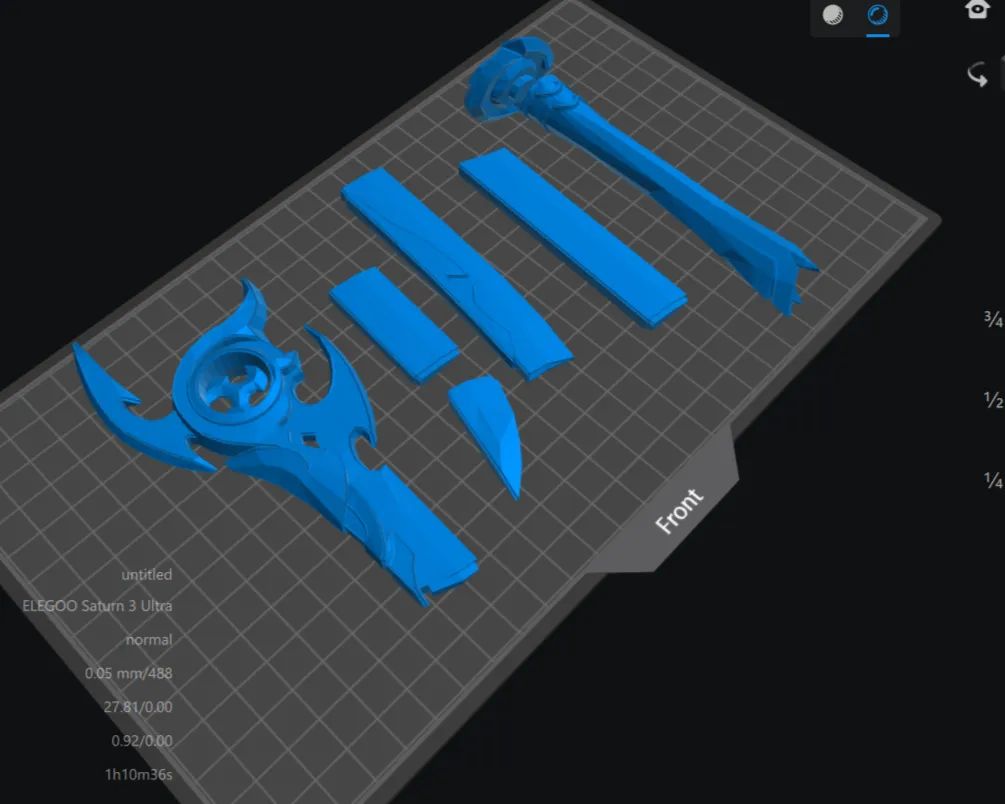Click the "ELEGOO Saturn 3 Ultra" printer label
The height and width of the screenshot is (804, 1005).
click(x=97, y=606)
